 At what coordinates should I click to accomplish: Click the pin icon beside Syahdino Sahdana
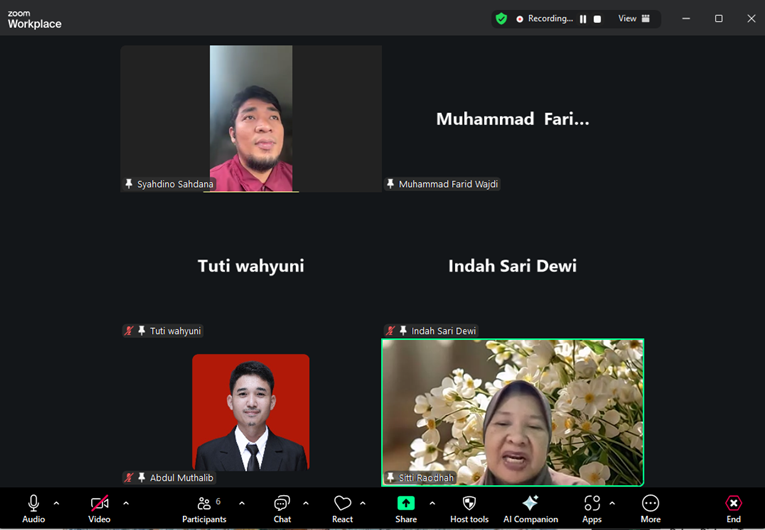[129, 183]
